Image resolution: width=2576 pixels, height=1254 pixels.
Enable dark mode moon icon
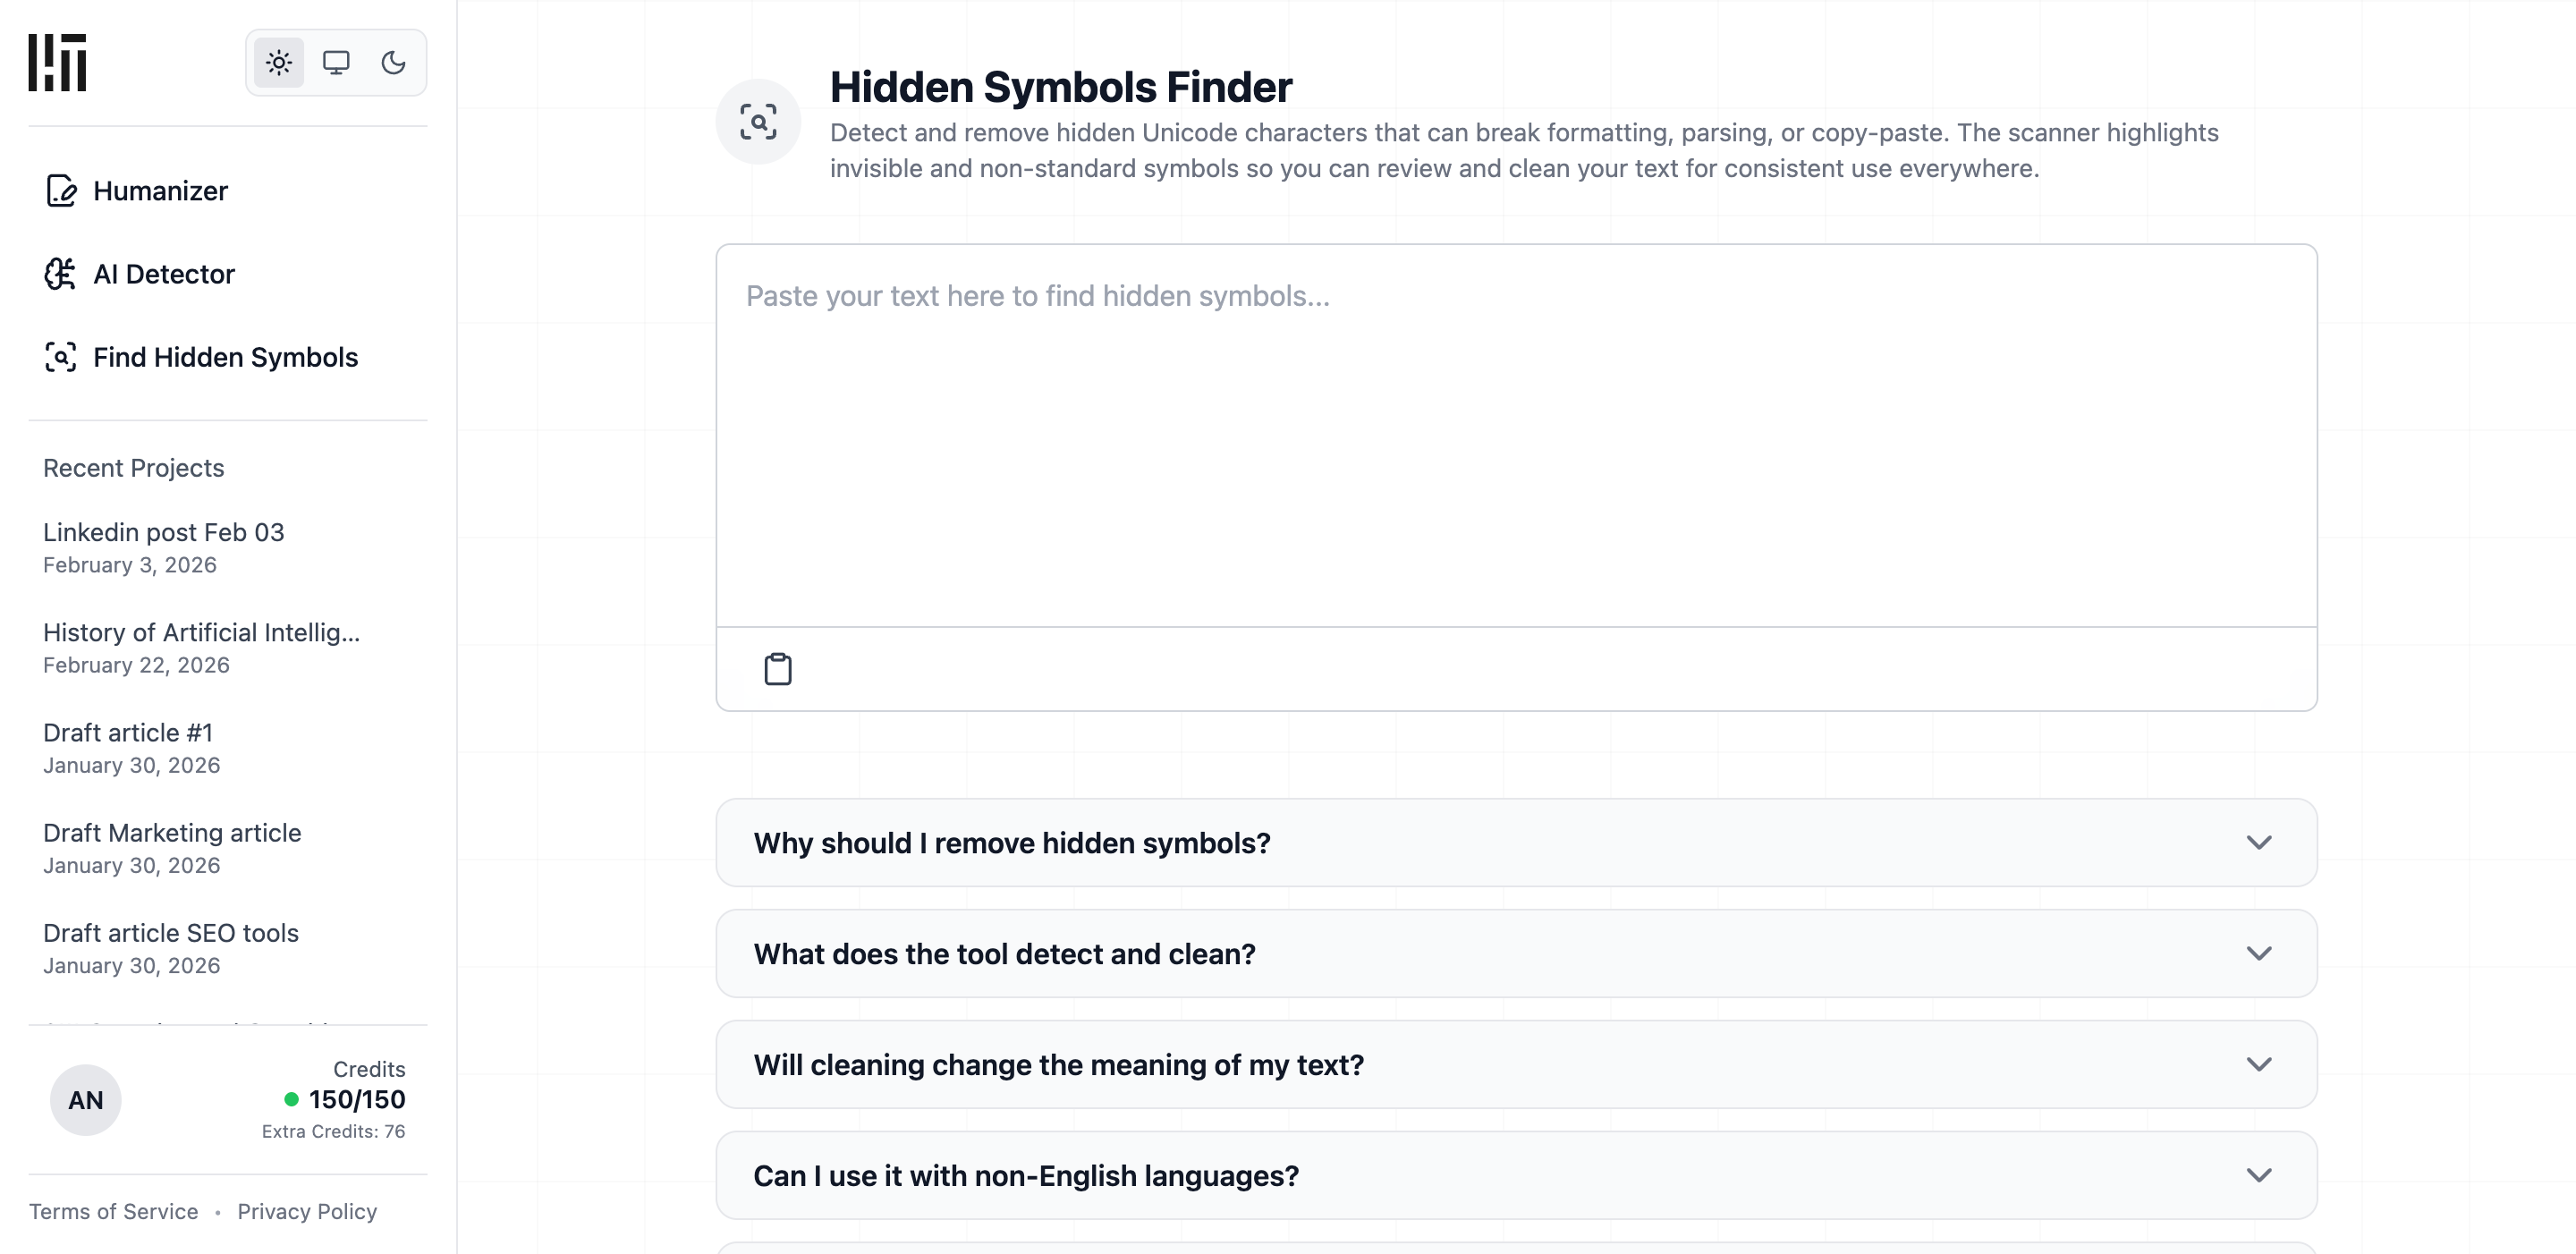[393, 63]
